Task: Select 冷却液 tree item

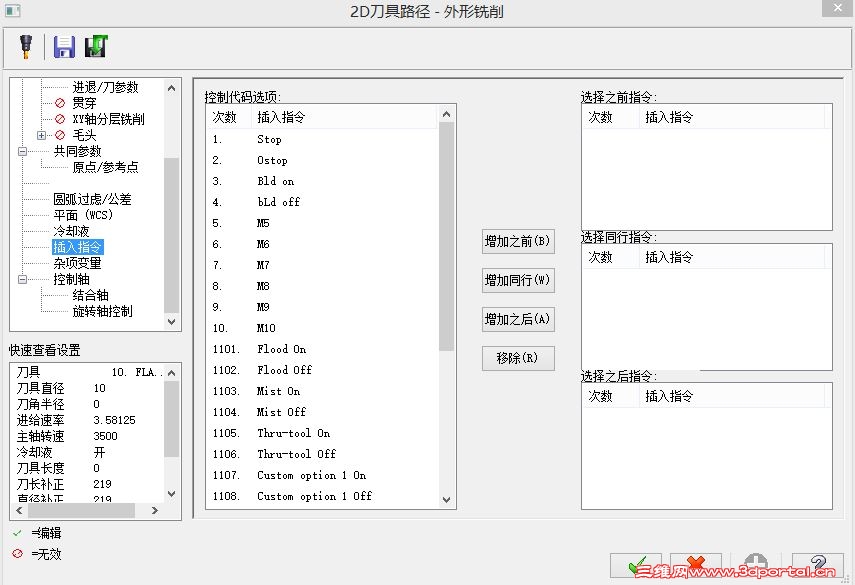Action: [71, 231]
